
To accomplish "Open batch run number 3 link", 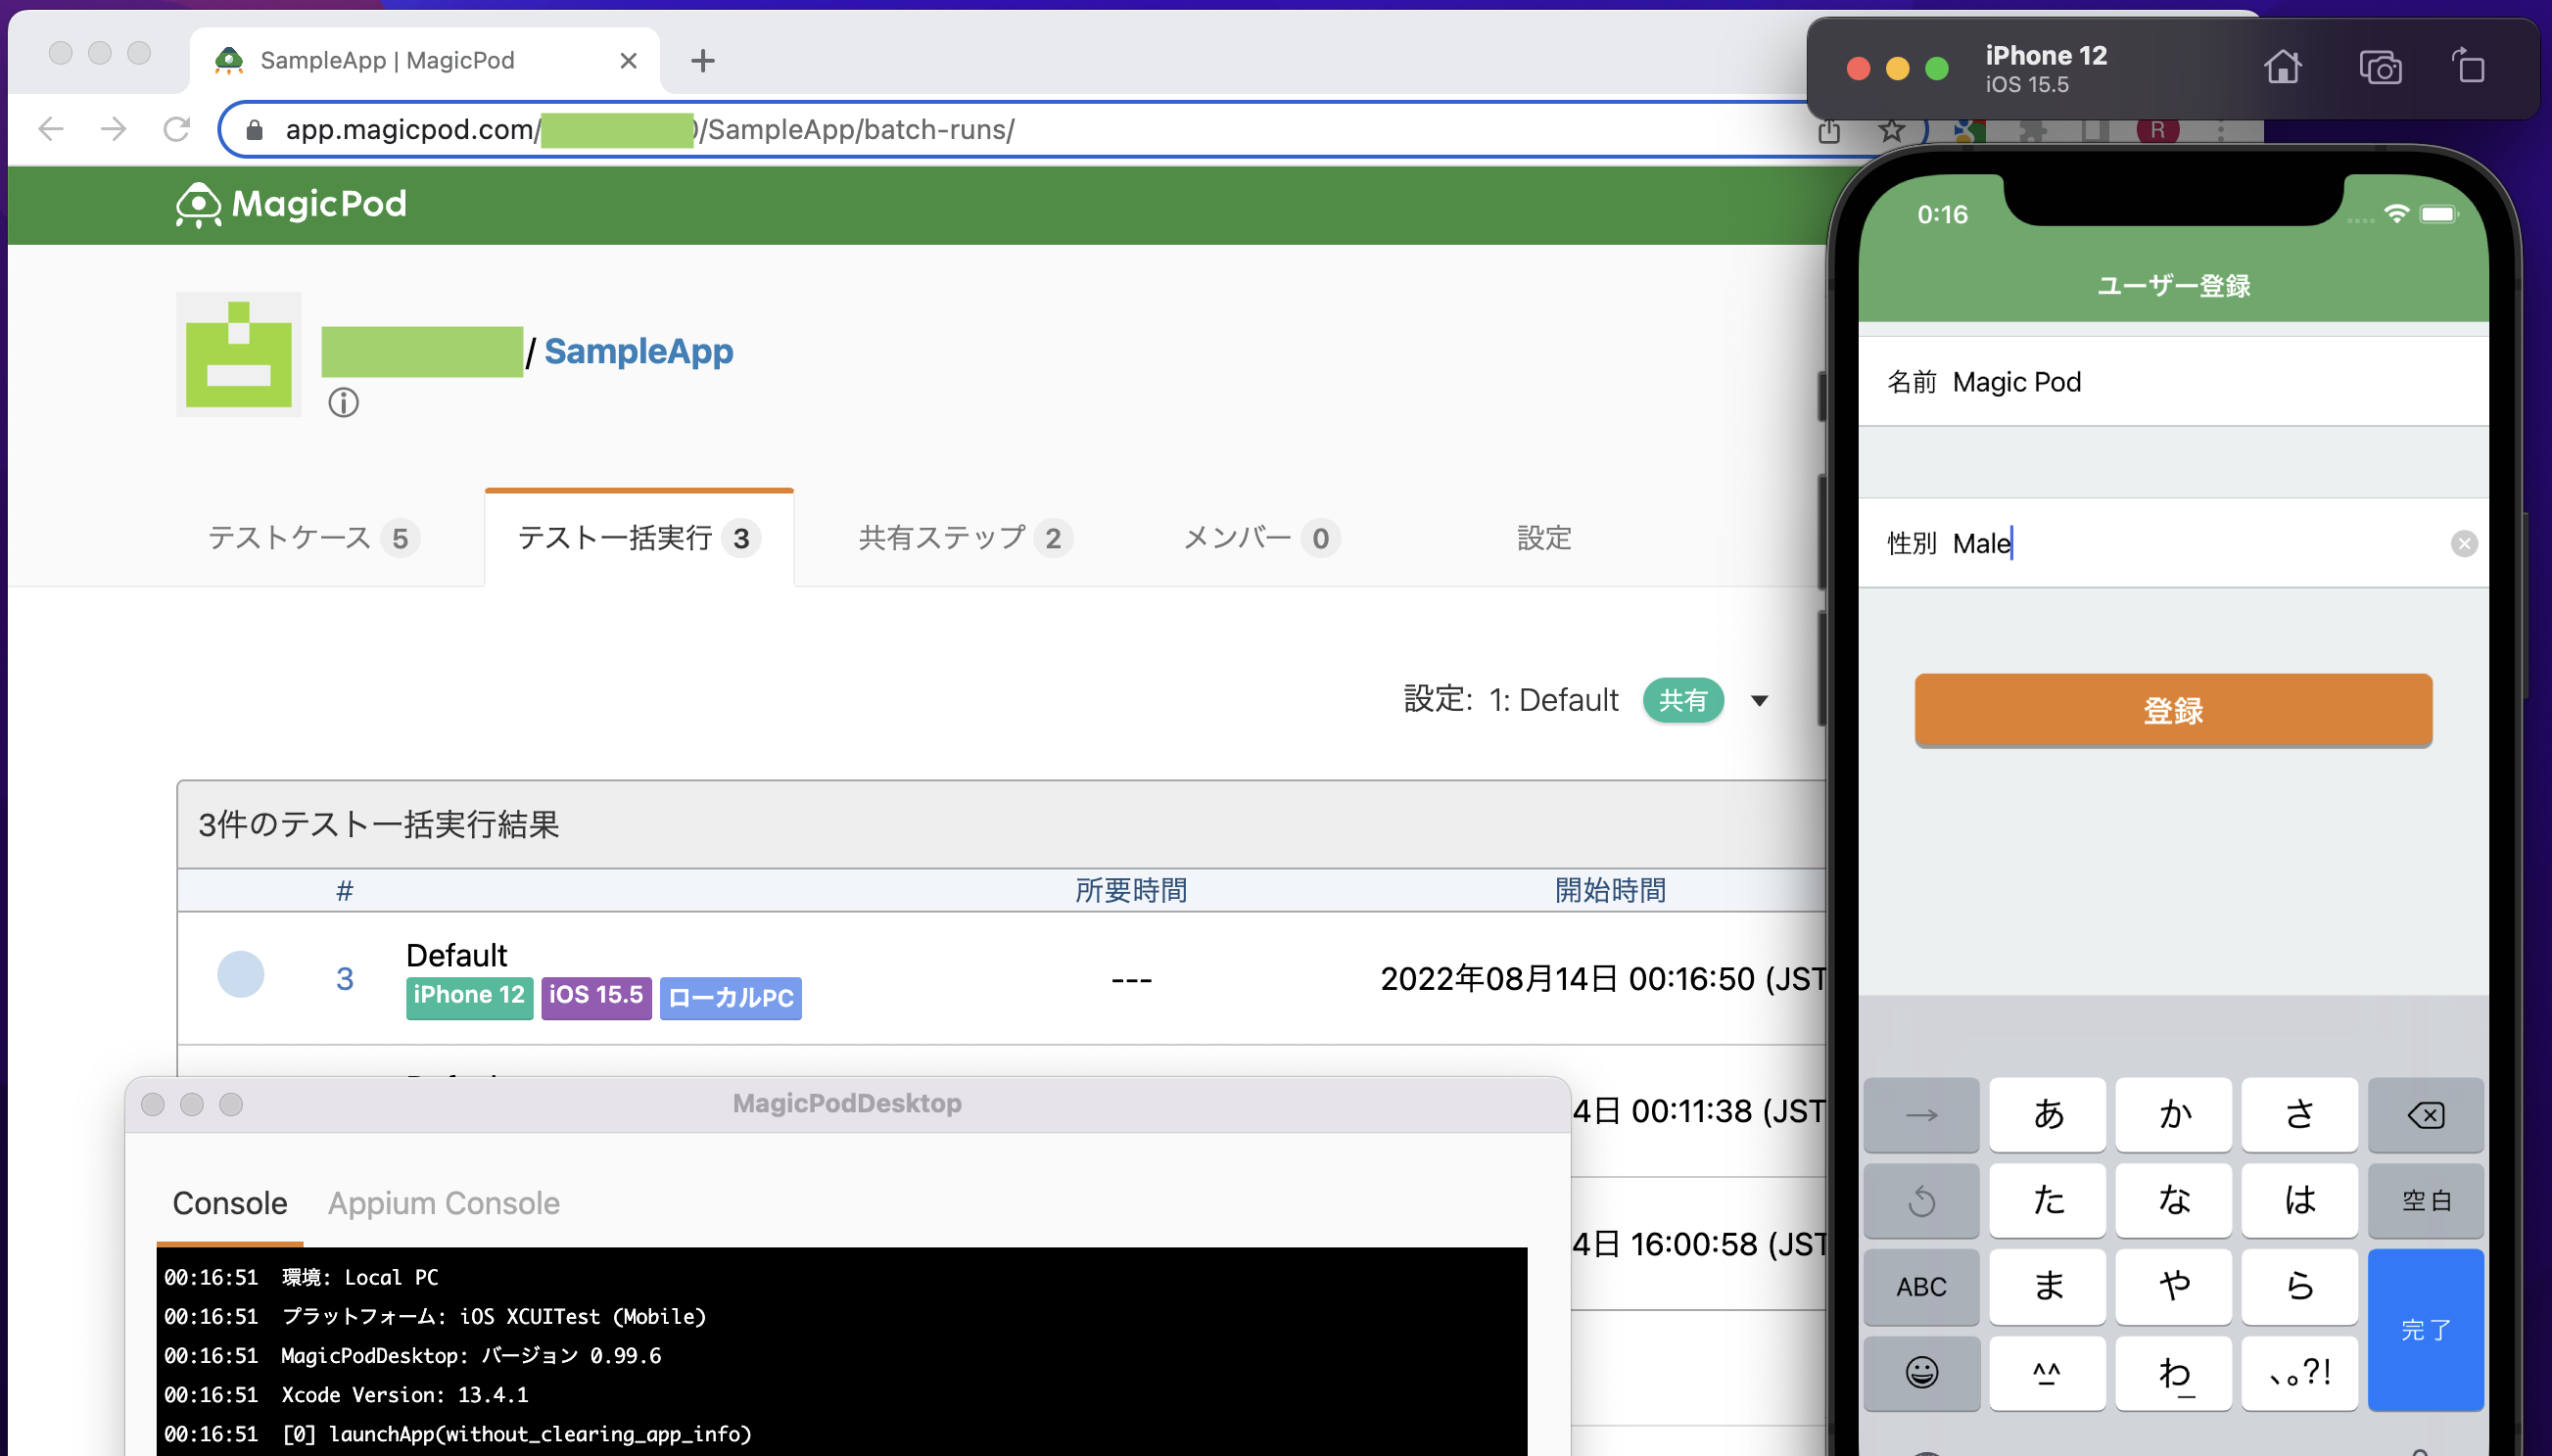I will (x=344, y=978).
